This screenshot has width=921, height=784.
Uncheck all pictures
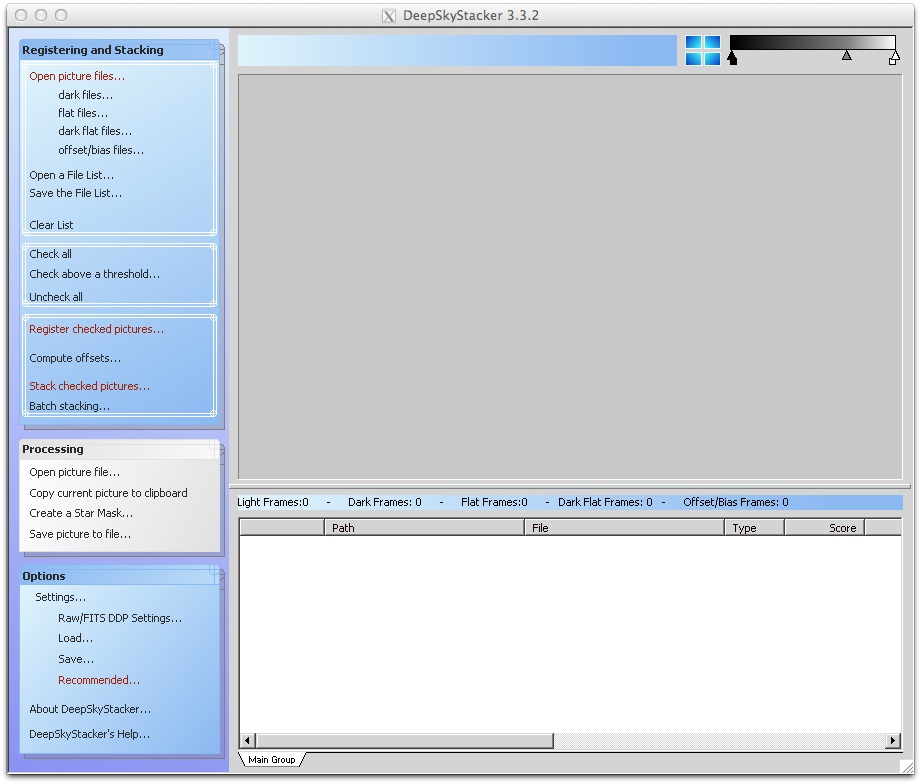point(56,297)
